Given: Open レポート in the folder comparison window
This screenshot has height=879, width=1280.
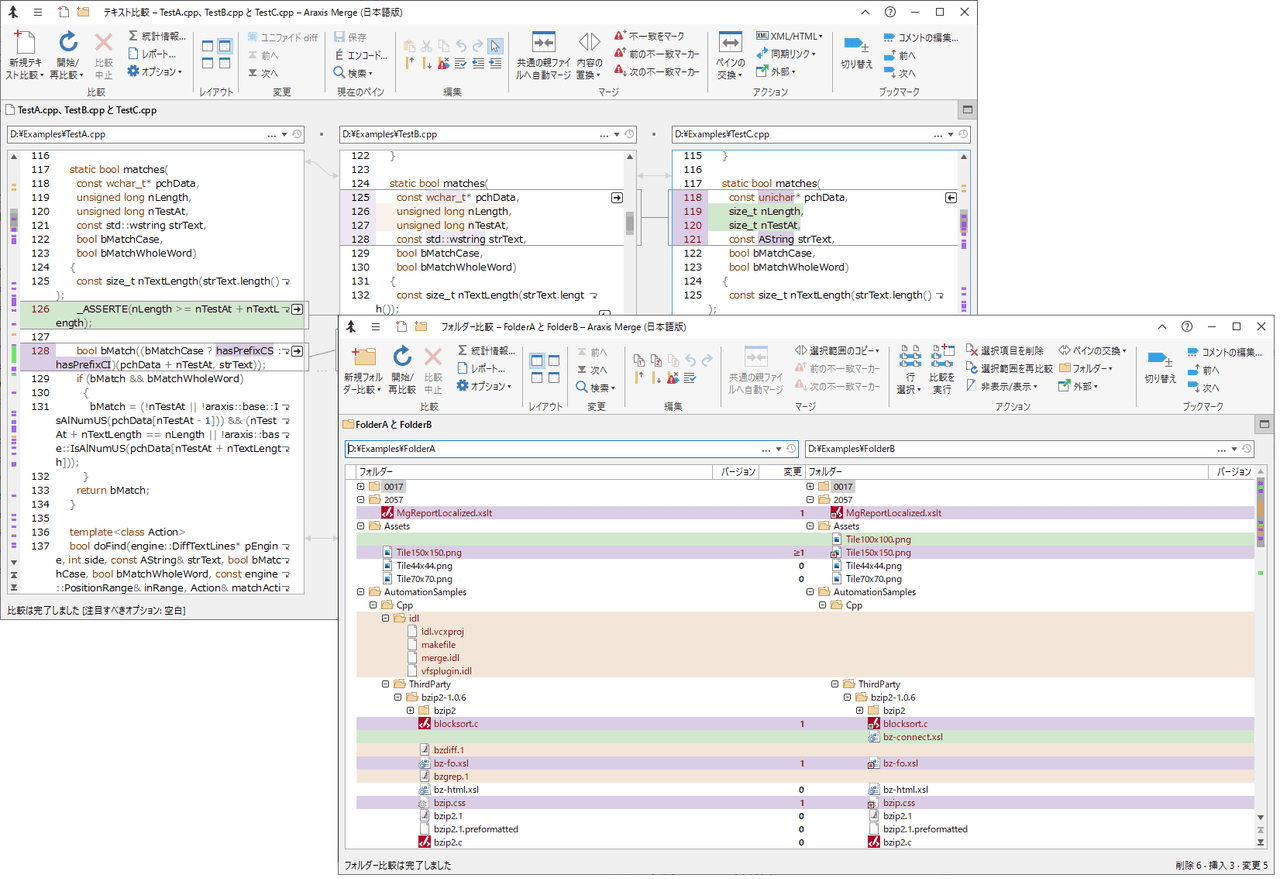Looking at the screenshot, I should 482,369.
